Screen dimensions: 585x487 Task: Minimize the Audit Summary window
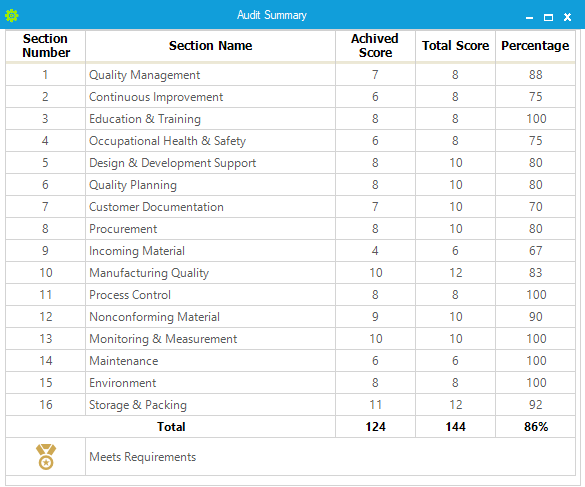[529, 18]
